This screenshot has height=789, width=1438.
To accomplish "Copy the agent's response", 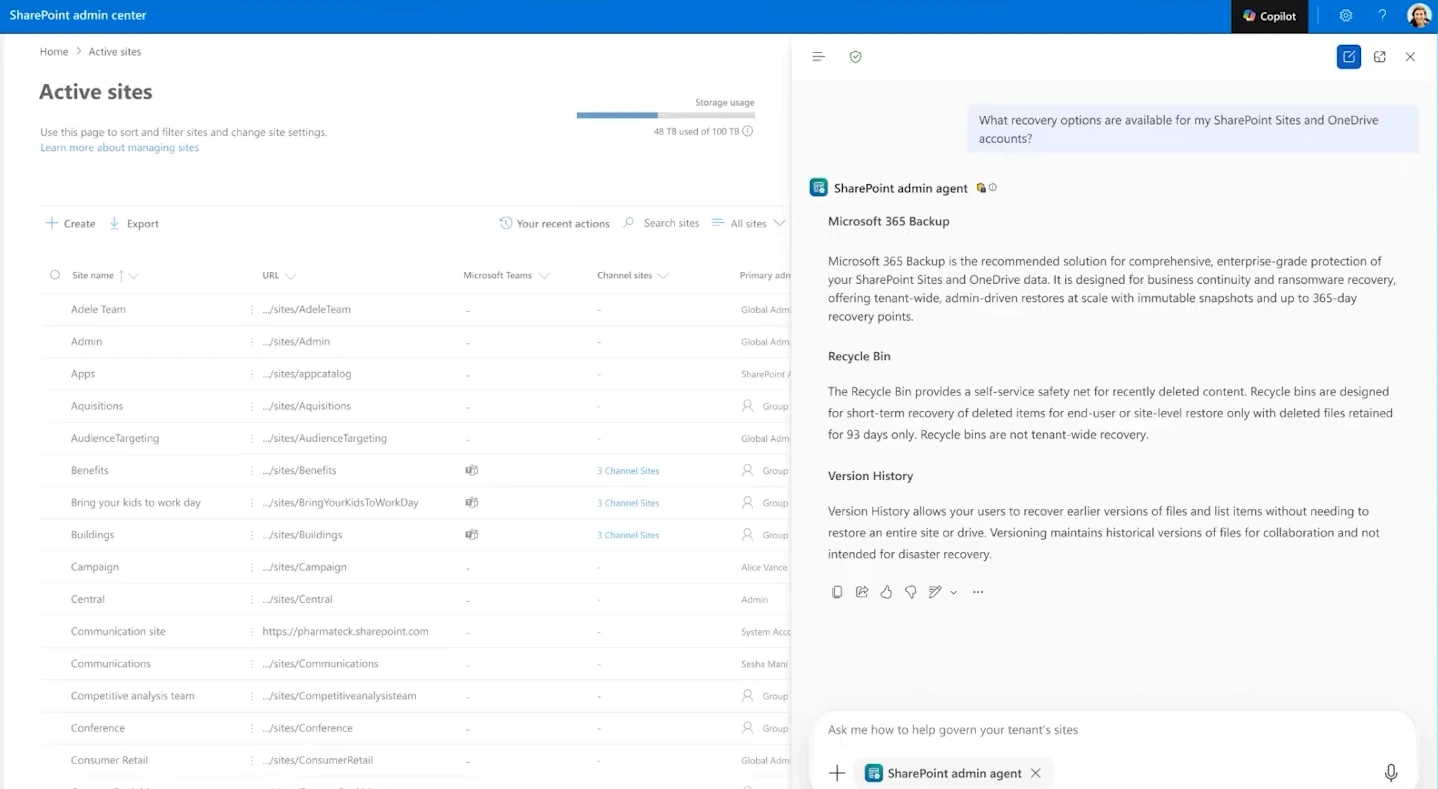I will click(837, 592).
